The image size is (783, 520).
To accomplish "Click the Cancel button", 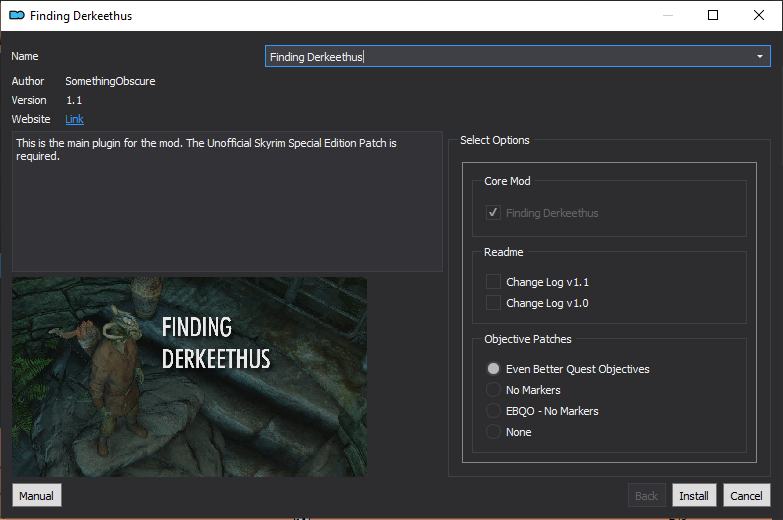I will pyautogui.click(x=746, y=496).
